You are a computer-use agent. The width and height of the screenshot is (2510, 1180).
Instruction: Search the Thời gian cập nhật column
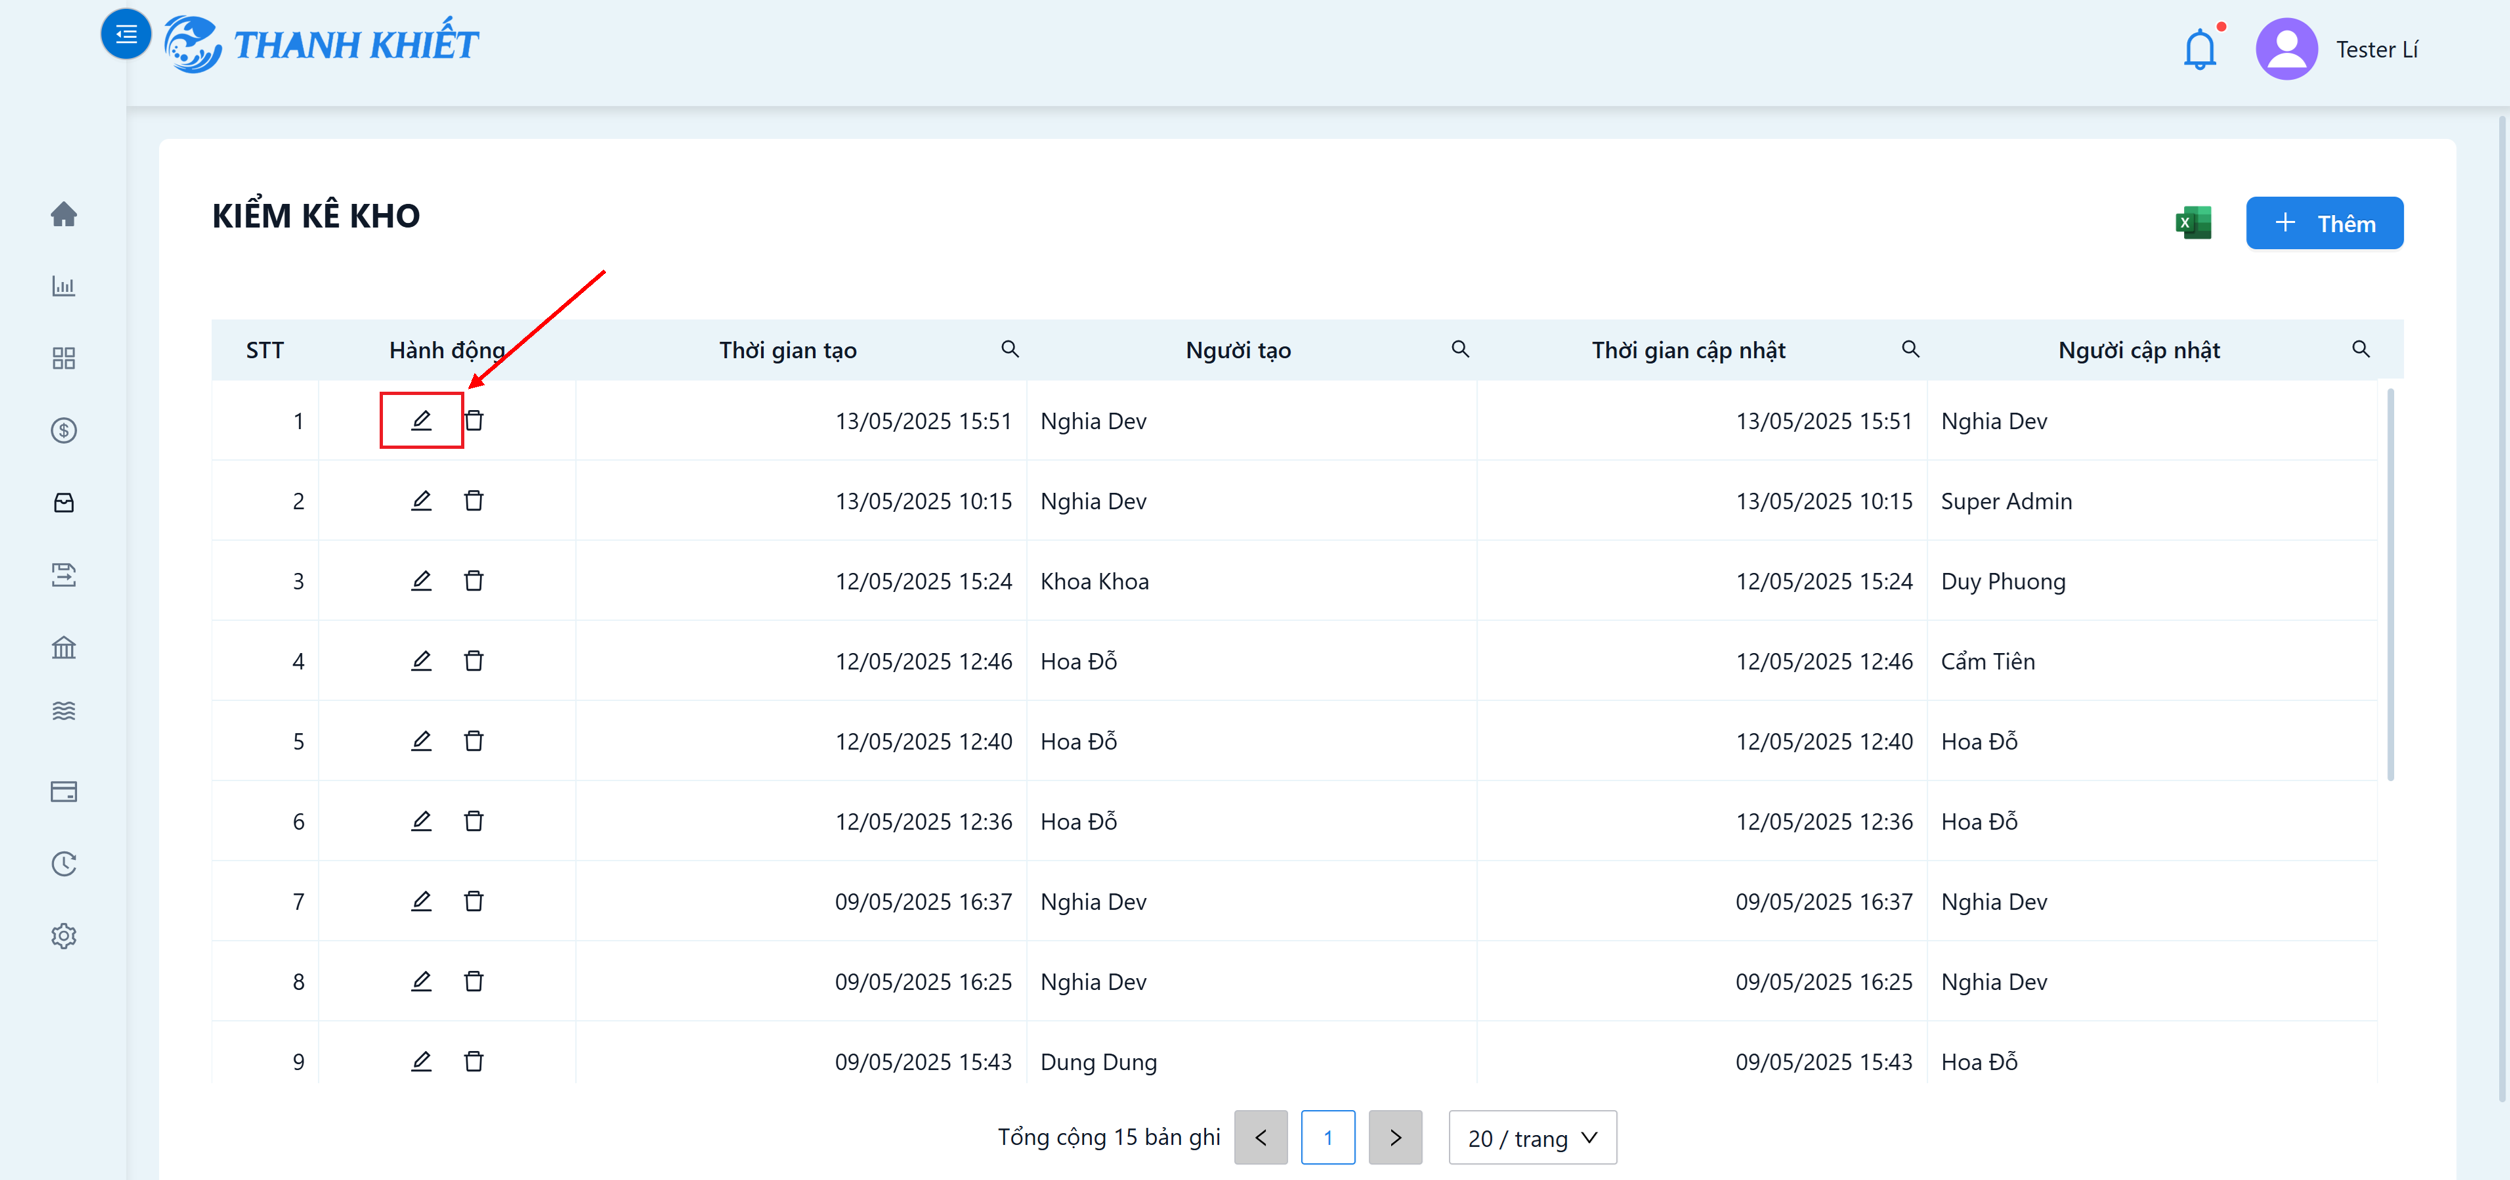tap(1910, 349)
